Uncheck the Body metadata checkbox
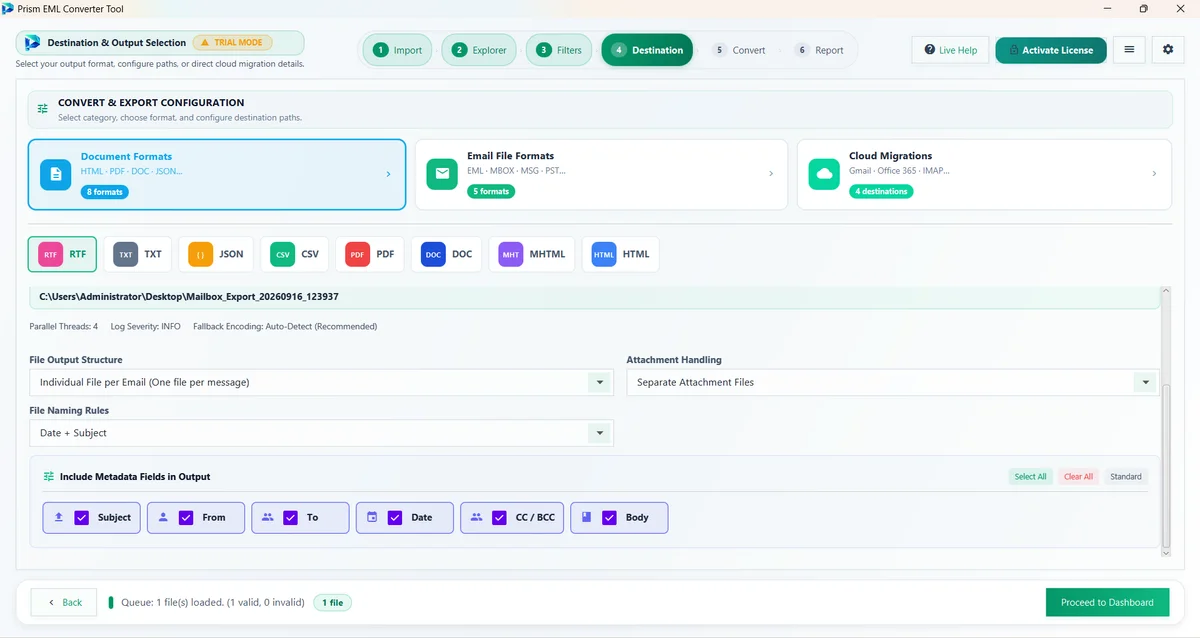Screen dimensions: 1200x638 (x=609, y=518)
